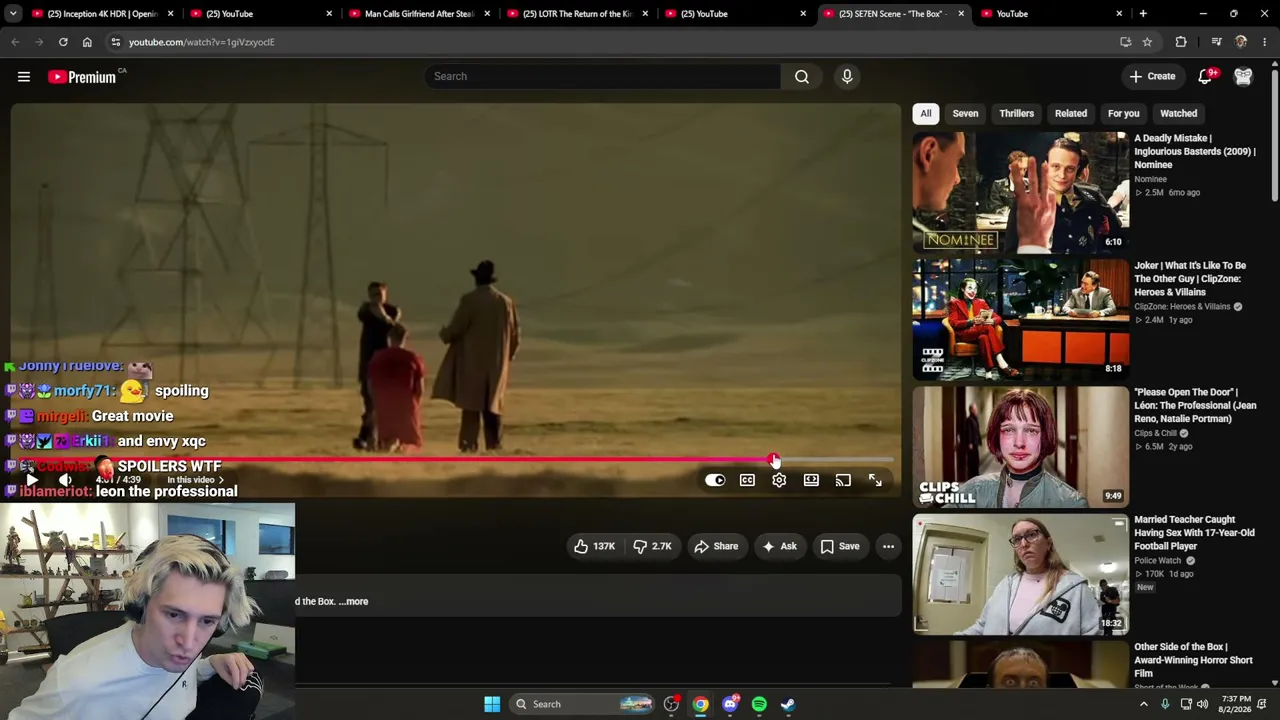Cast the video to a TV
The image size is (1280, 720).
[843, 481]
